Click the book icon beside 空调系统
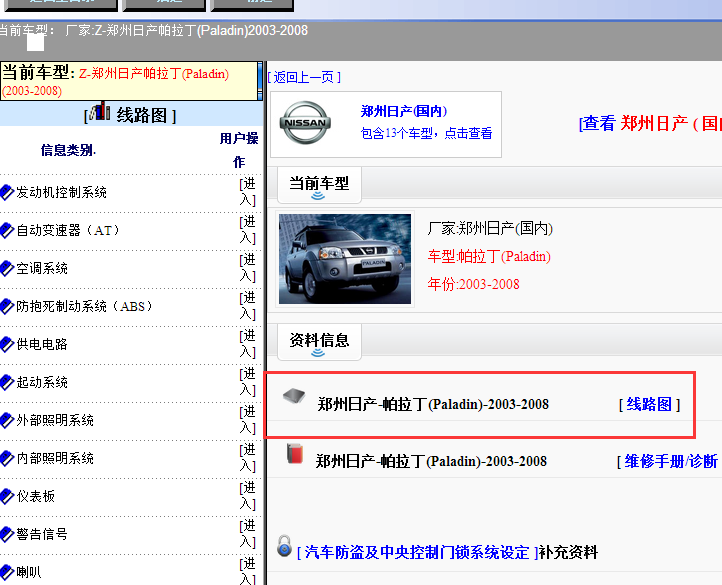722x585 pixels. 7,268
